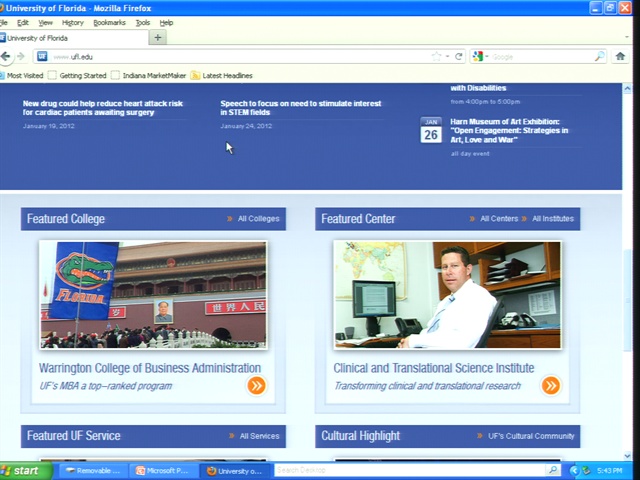Click the Google search input field
Viewport: 640px width, 480px height.
click(541, 57)
